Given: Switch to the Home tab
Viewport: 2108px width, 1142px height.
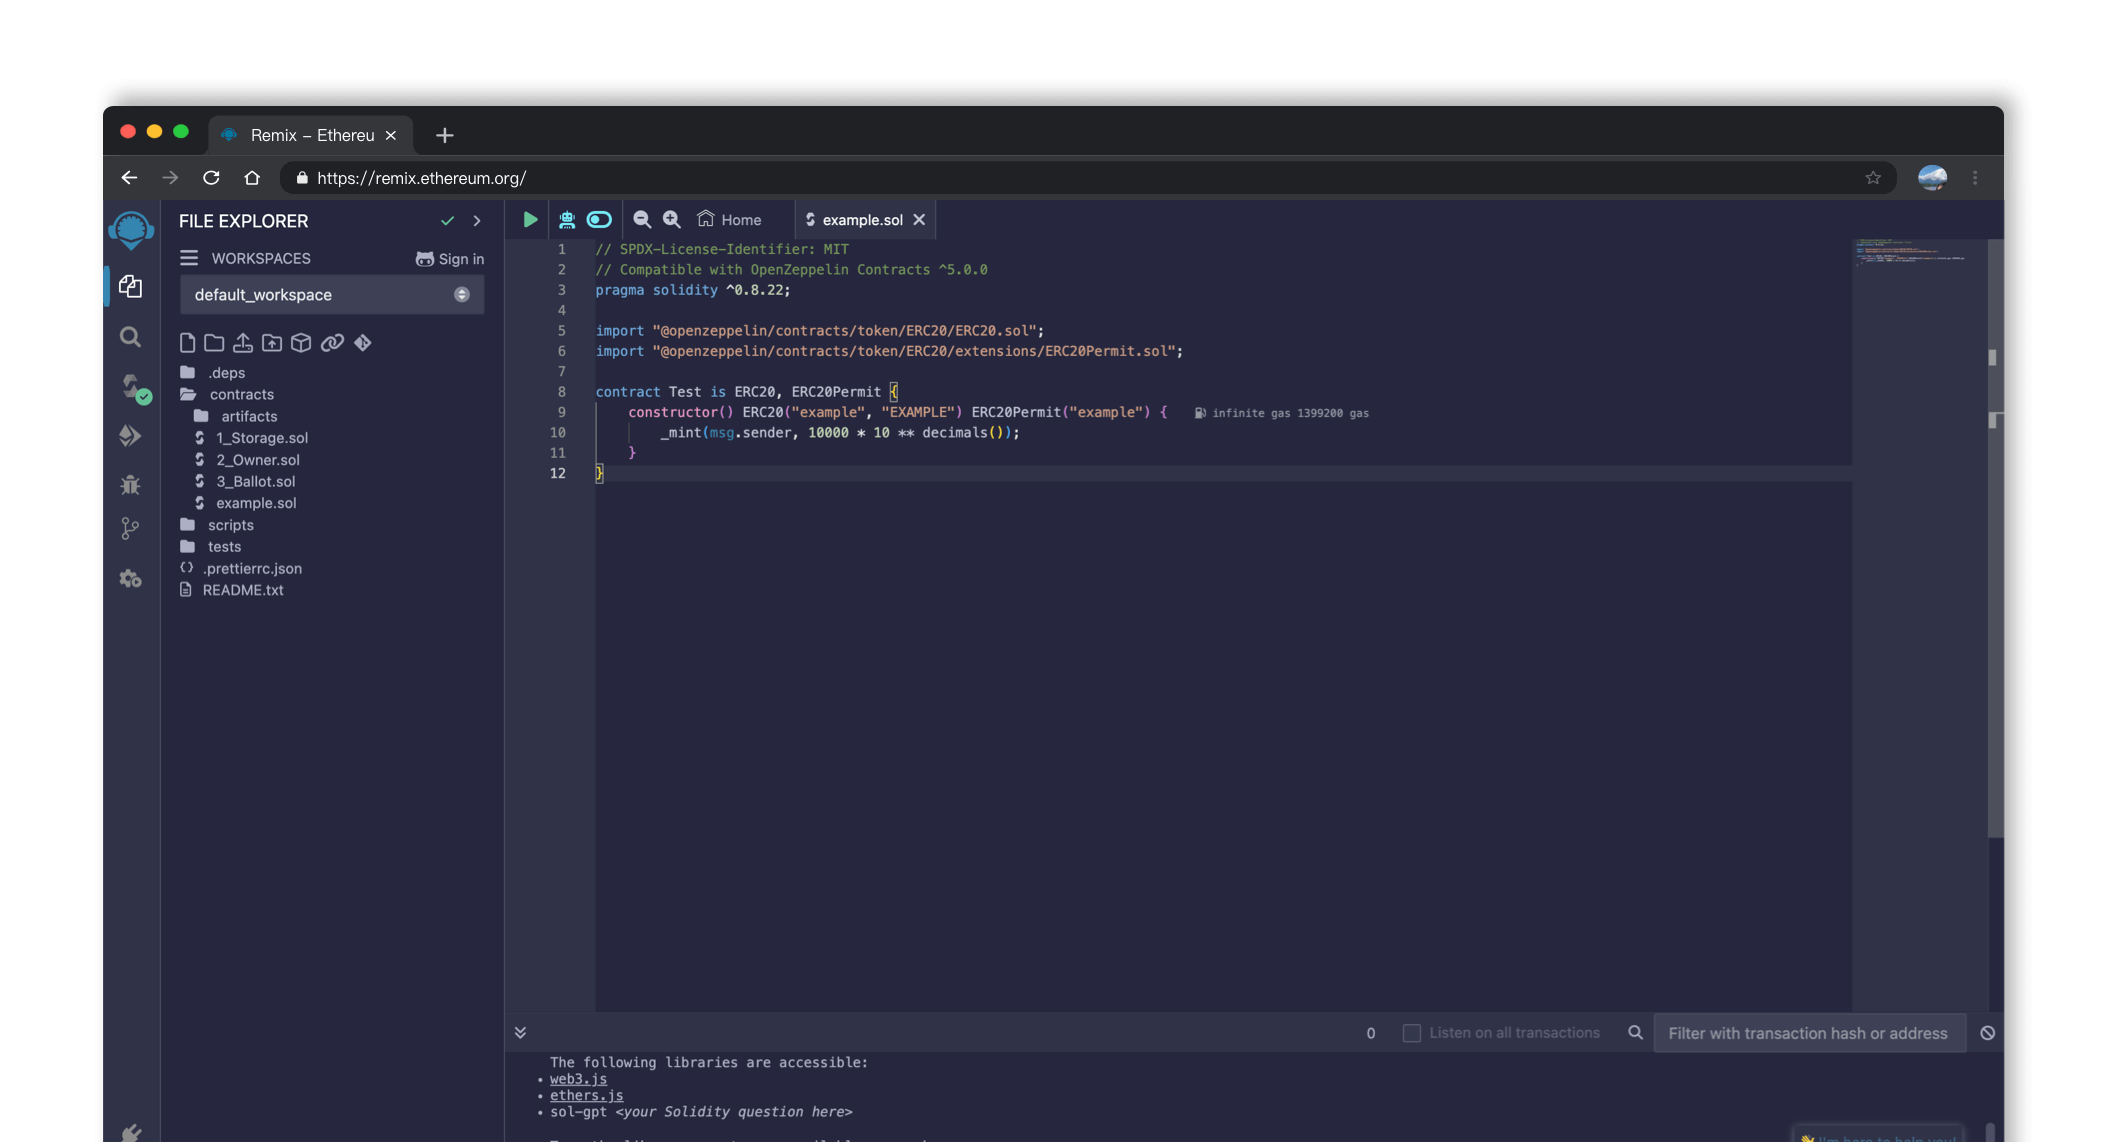Looking at the screenshot, I should coord(730,219).
